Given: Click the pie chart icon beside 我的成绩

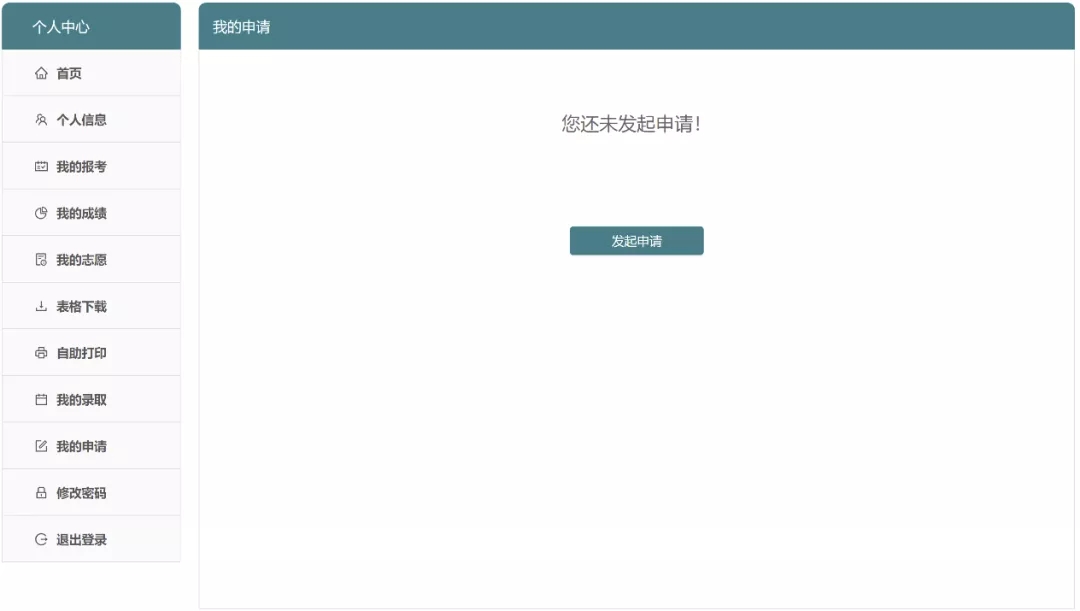Looking at the screenshot, I should [x=40, y=212].
